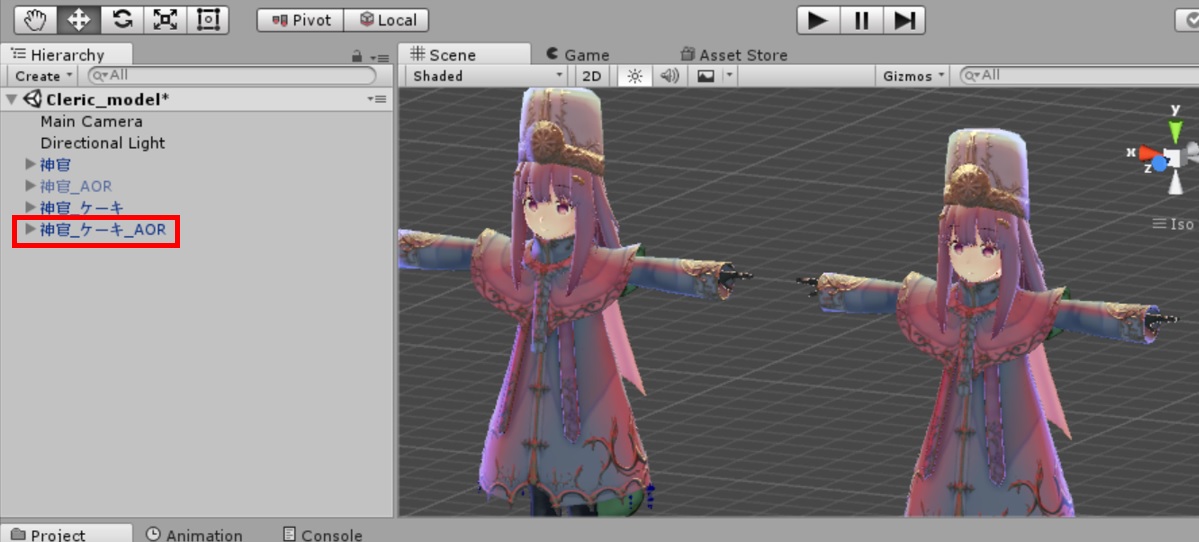Toggle scene audio speaker icon
The height and width of the screenshot is (542, 1199).
pyautogui.click(x=669, y=76)
